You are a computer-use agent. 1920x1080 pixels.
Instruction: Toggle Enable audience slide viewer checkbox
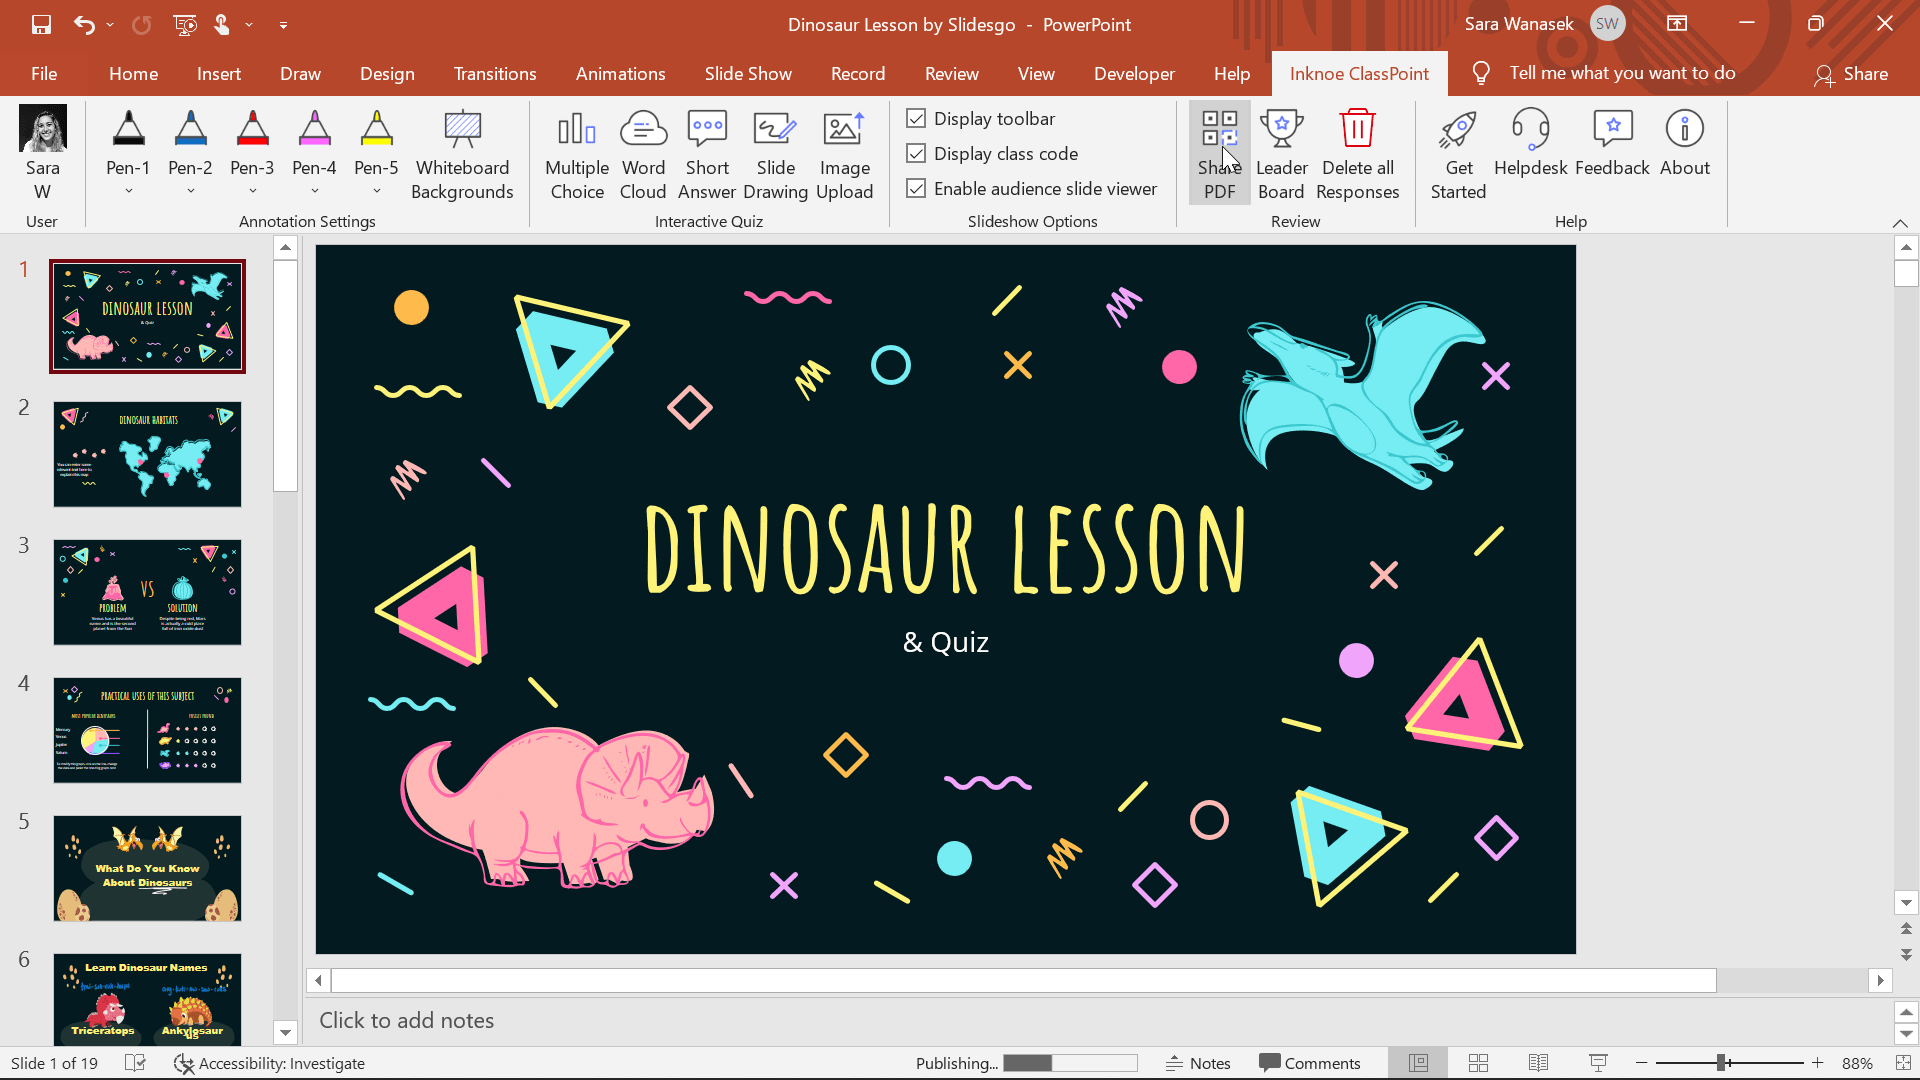pyautogui.click(x=916, y=188)
